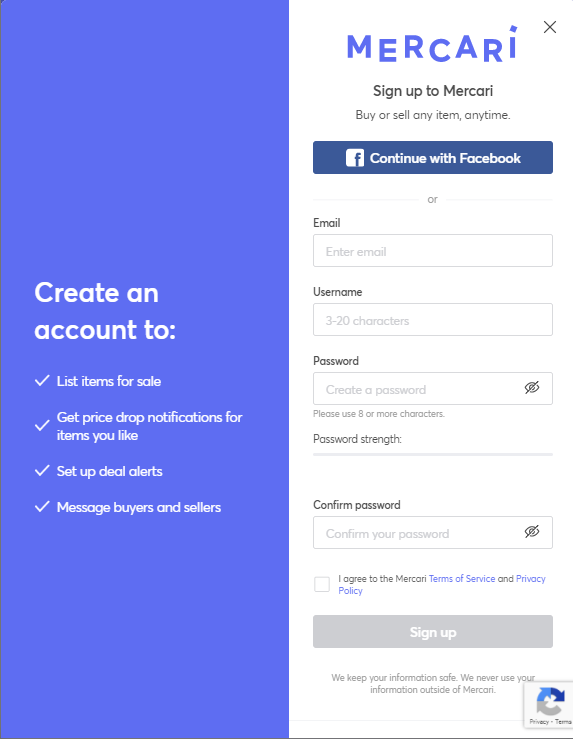
Task: Click the Facebook logo icon
Action: pos(355,158)
